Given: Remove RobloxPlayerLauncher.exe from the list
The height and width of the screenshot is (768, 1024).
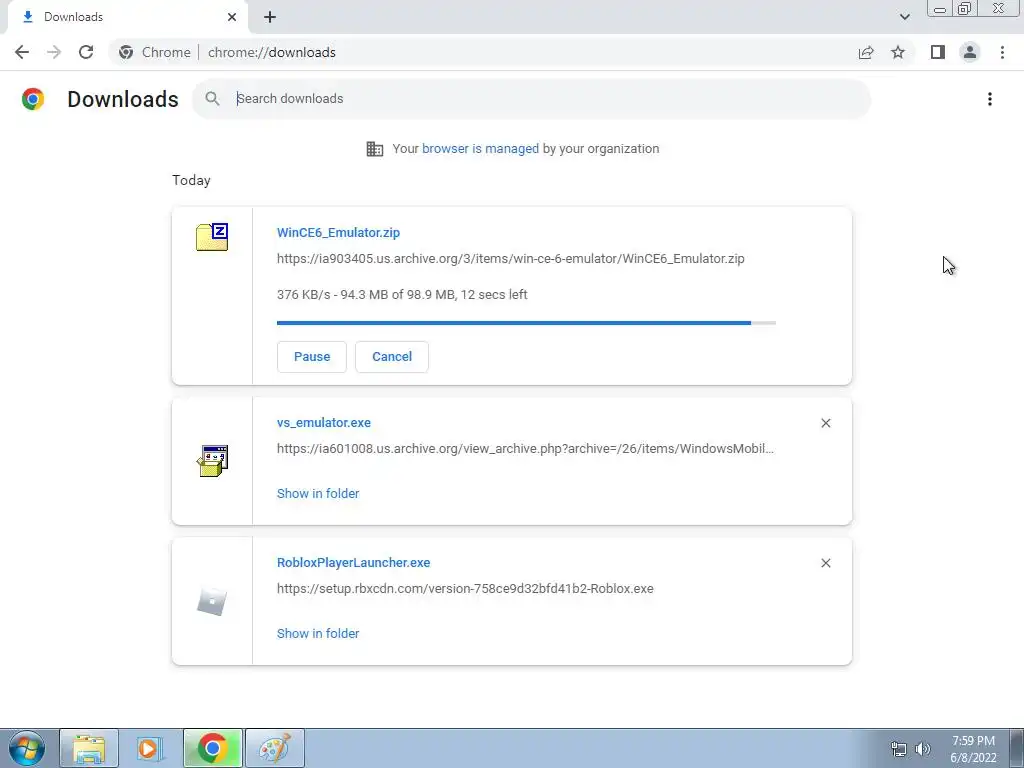Looking at the screenshot, I should click(x=825, y=563).
